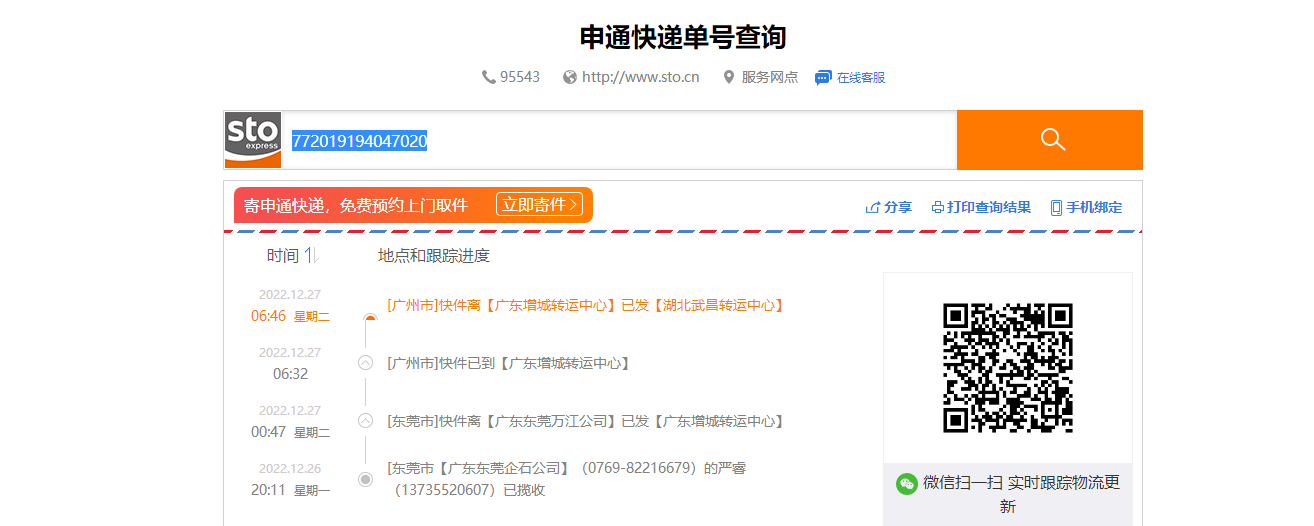The height and width of the screenshot is (526, 1314).
Task: Click 寄申通快递，免费预约上门取件 banner text
Action: click(356, 205)
